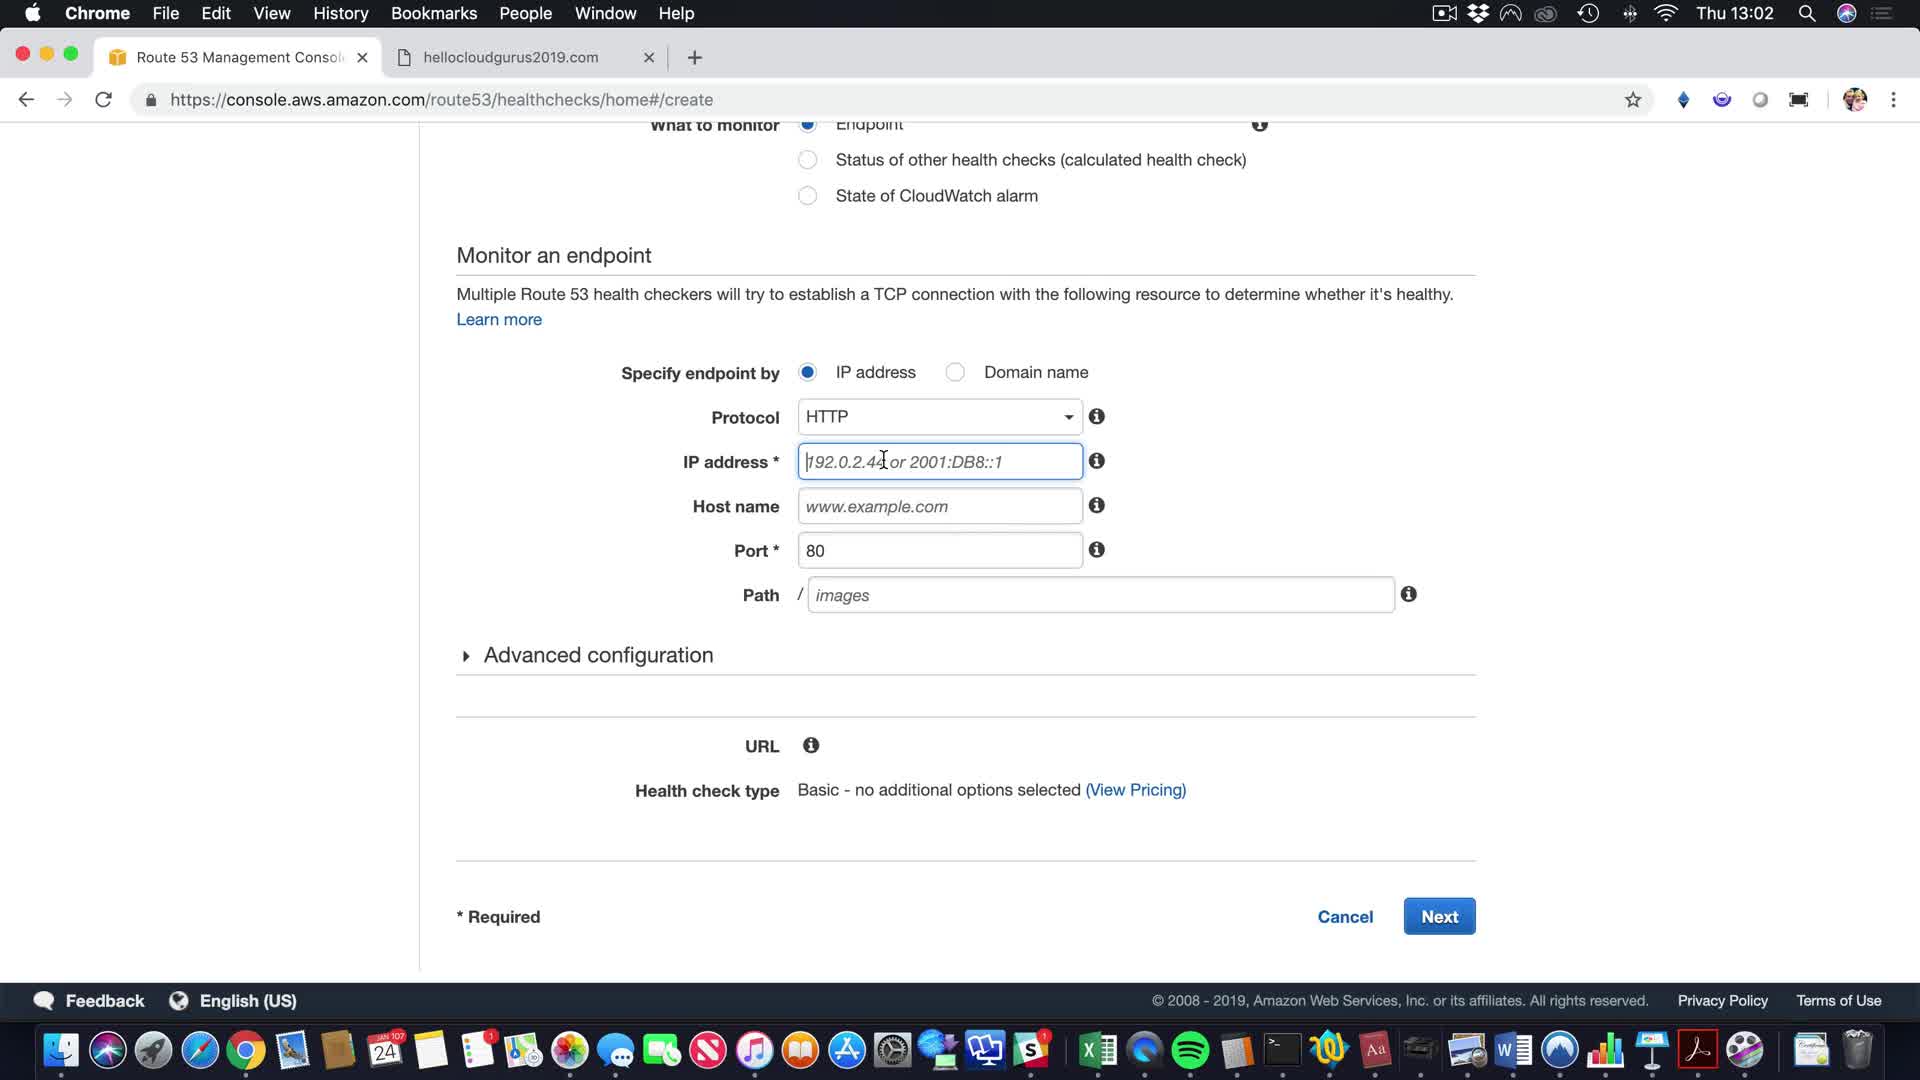Click the info icon next to URL label

tap(811, 746)
